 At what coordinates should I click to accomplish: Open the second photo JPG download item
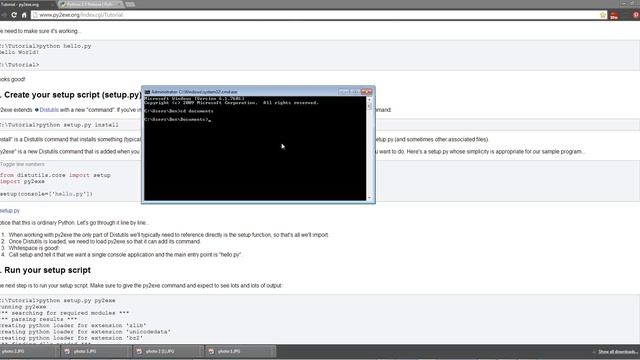click(x=96, y=351)
